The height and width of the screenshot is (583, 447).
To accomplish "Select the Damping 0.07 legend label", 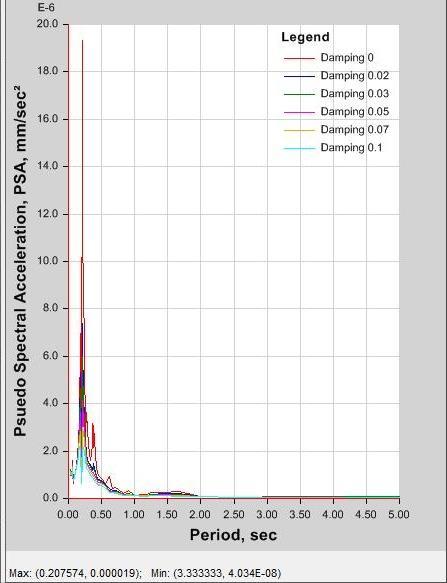I will [x=355, y=130].
